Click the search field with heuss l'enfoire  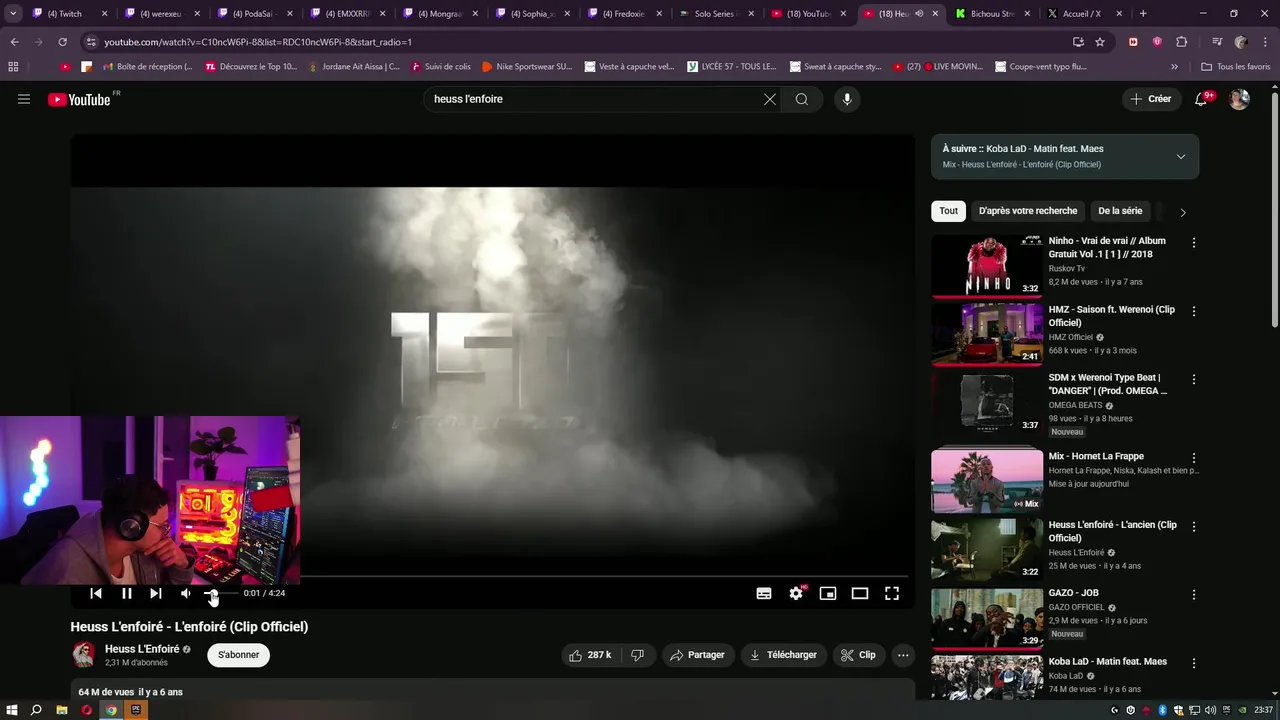[596, 99]
